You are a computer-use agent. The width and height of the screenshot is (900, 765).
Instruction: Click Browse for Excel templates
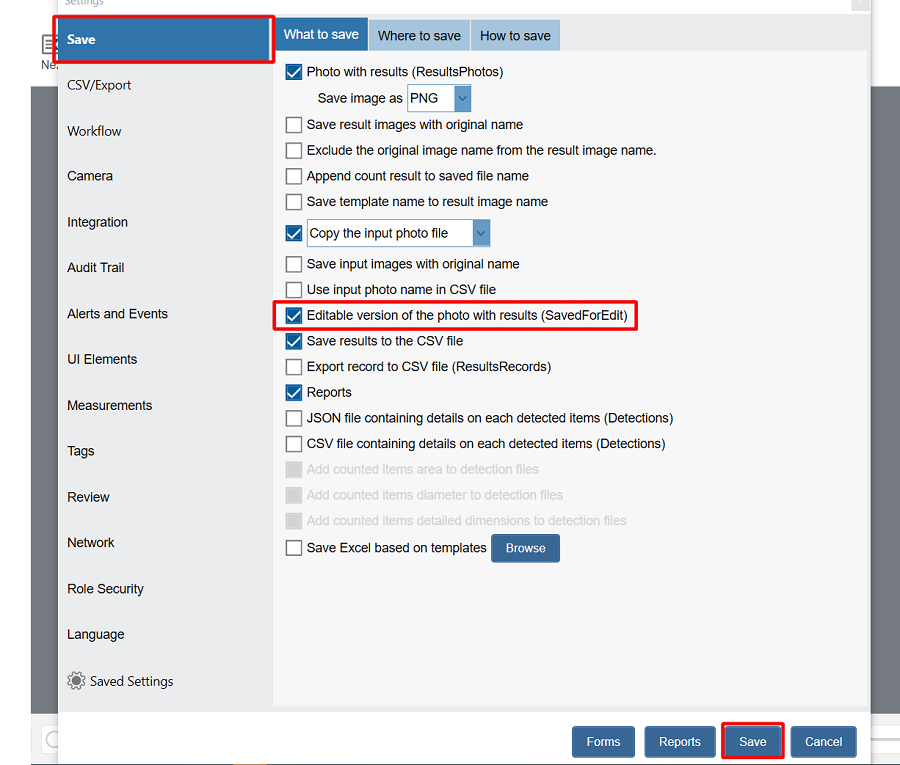[x=525, y=548]
